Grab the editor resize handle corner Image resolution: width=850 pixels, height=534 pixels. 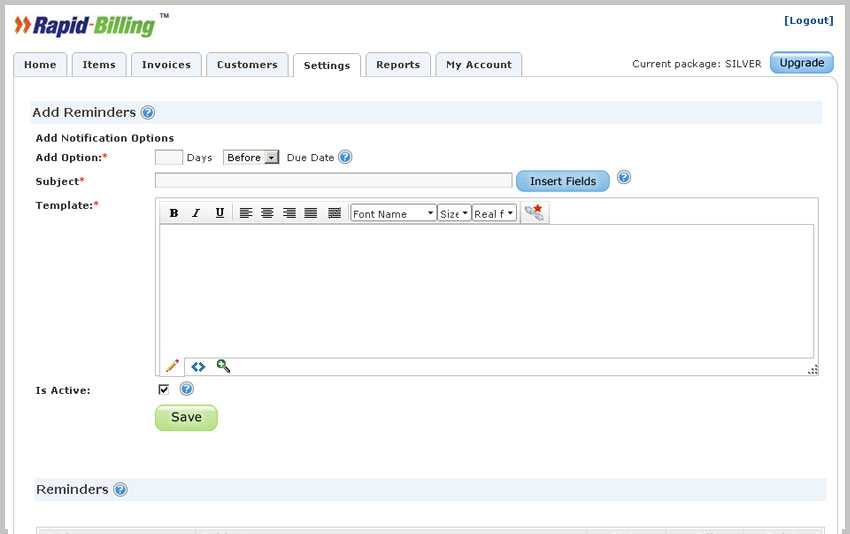click(813, 370)
